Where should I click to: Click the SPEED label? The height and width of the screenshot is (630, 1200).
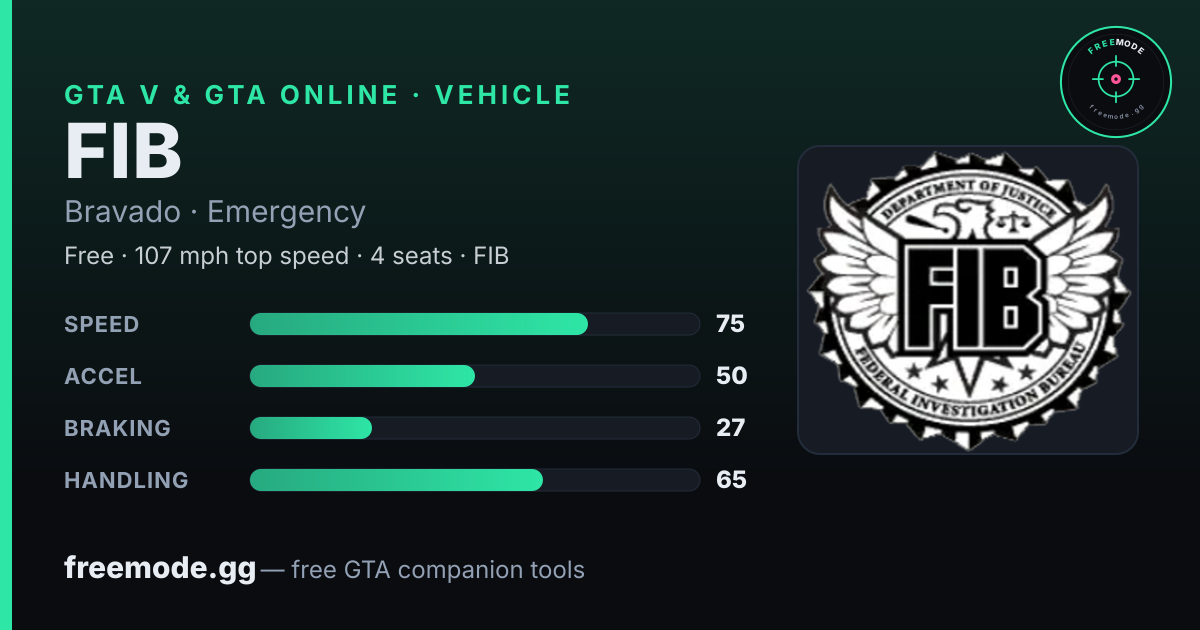[x=102, y=324]
